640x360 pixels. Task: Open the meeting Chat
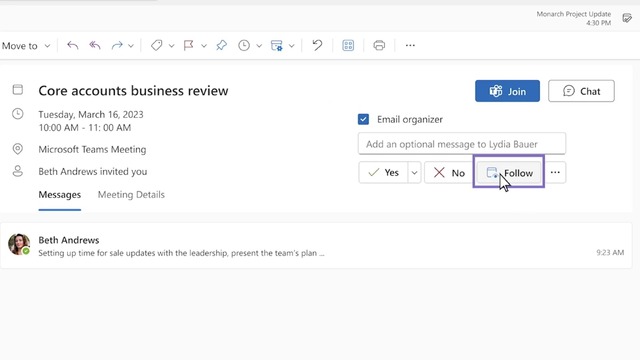581,91
